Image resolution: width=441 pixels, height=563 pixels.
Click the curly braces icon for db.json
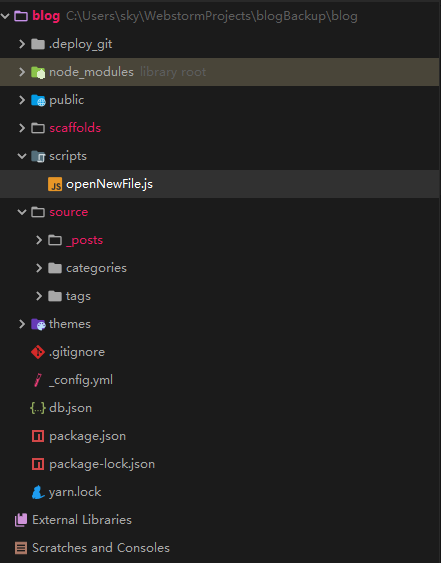coord(38,408)
